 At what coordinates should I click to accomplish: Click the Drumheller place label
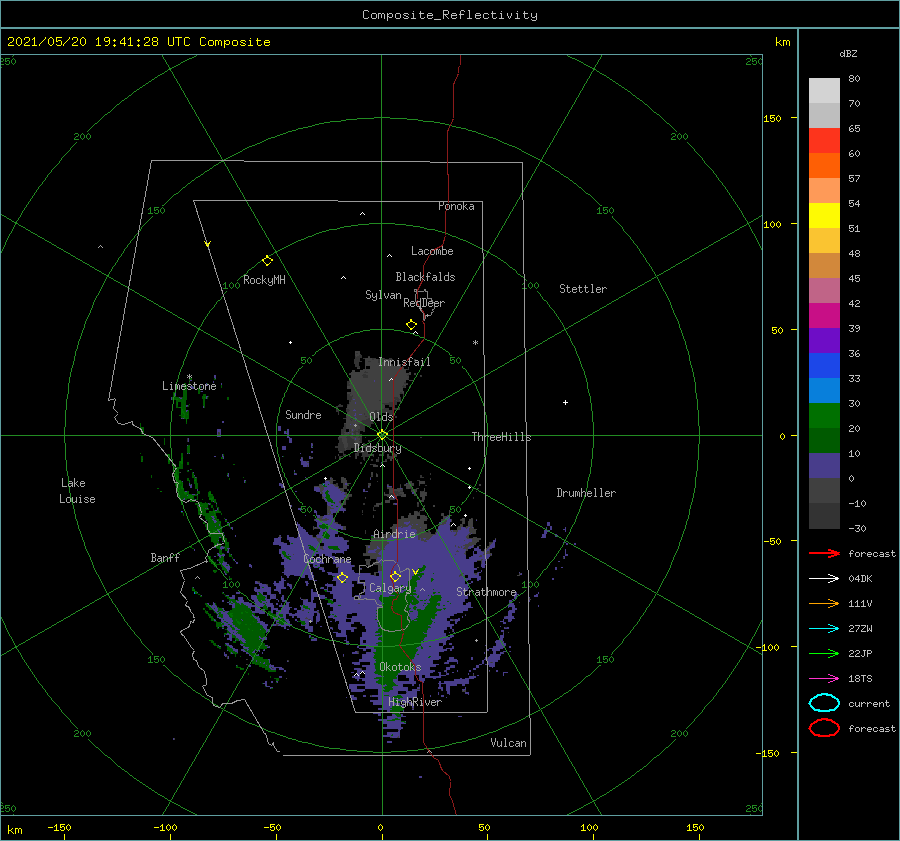586,493
